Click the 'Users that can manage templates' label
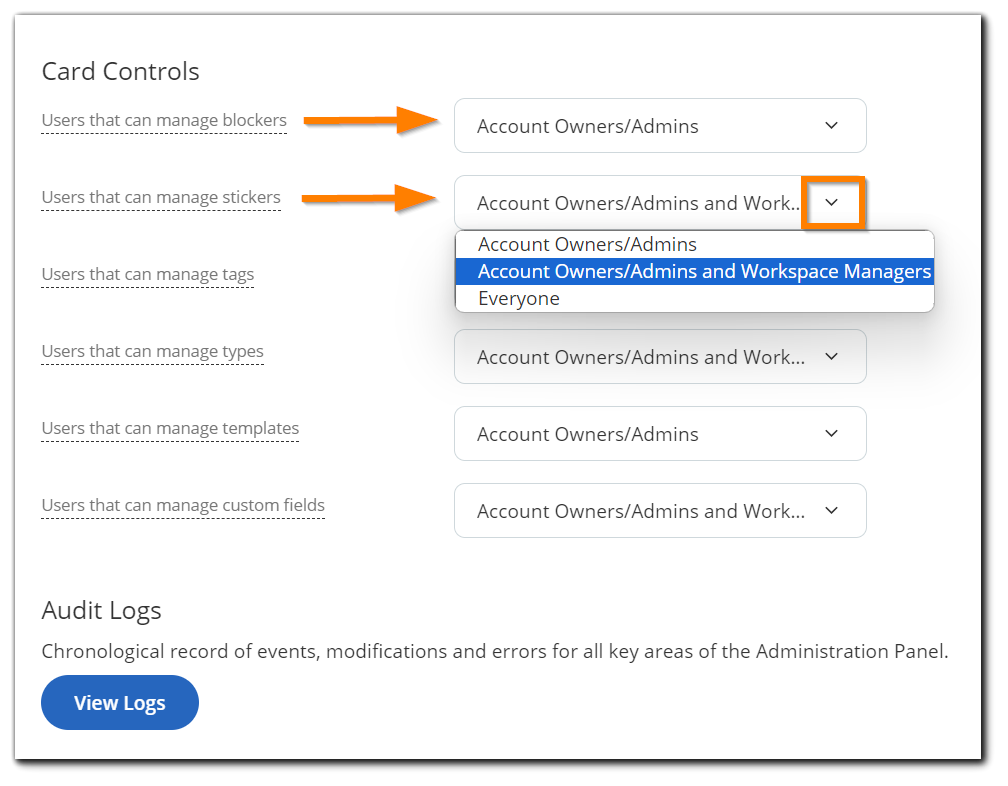The image size is (1008, 786). pos(170,428)
